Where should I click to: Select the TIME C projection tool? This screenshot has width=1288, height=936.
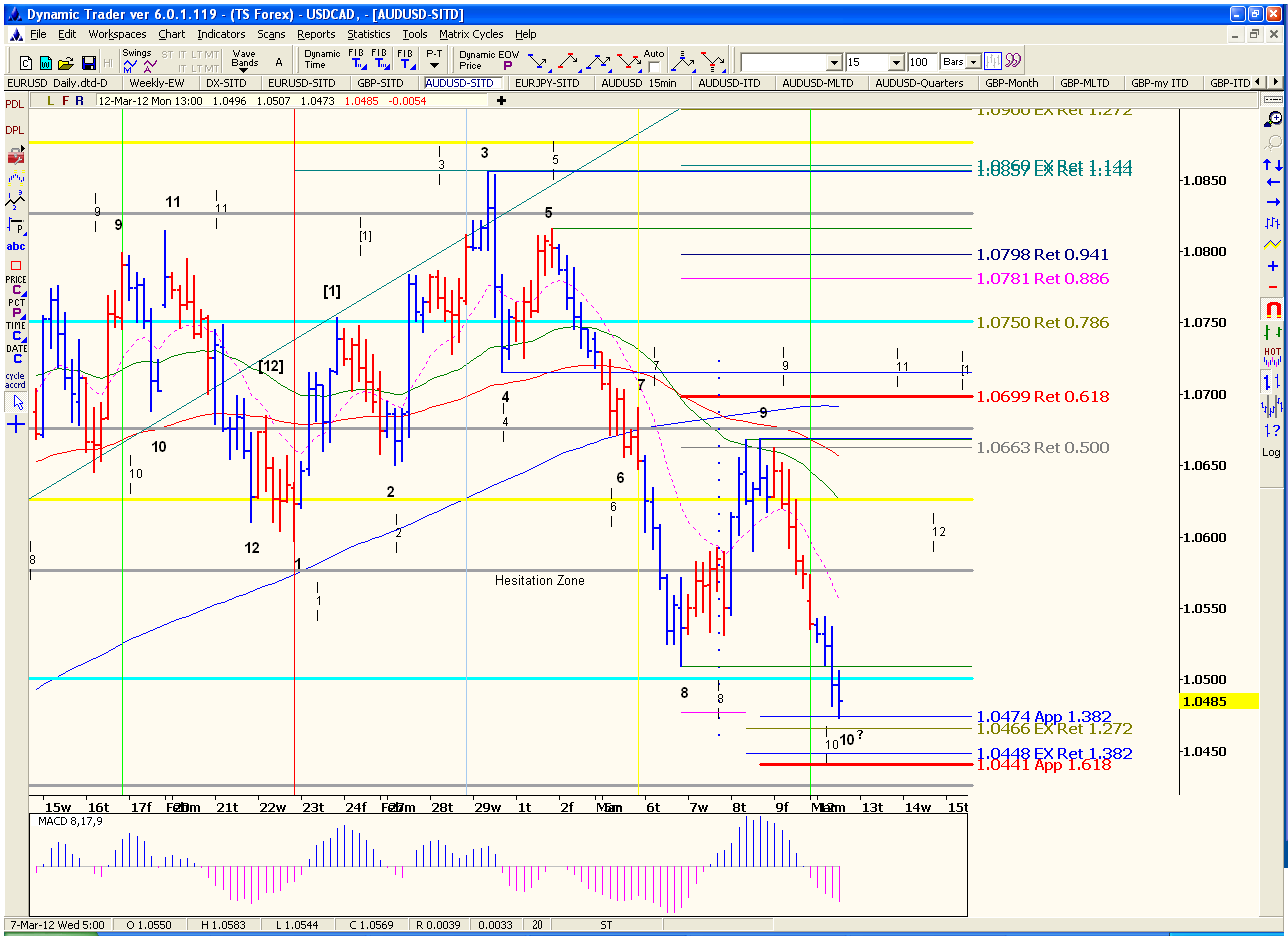tap(15, 330)
